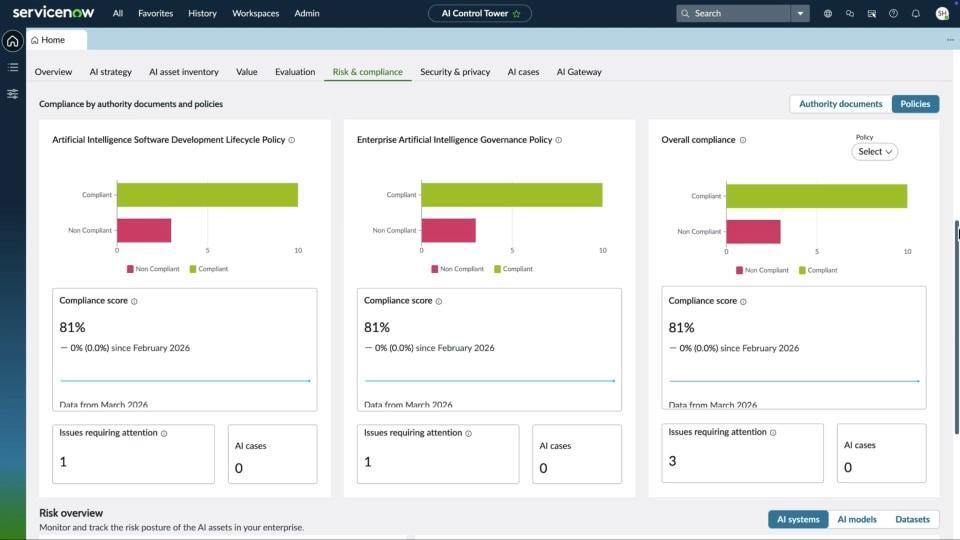Click info icon beside Overall compliance
This screenshot has width=960, height=540.
coord(743,140)
